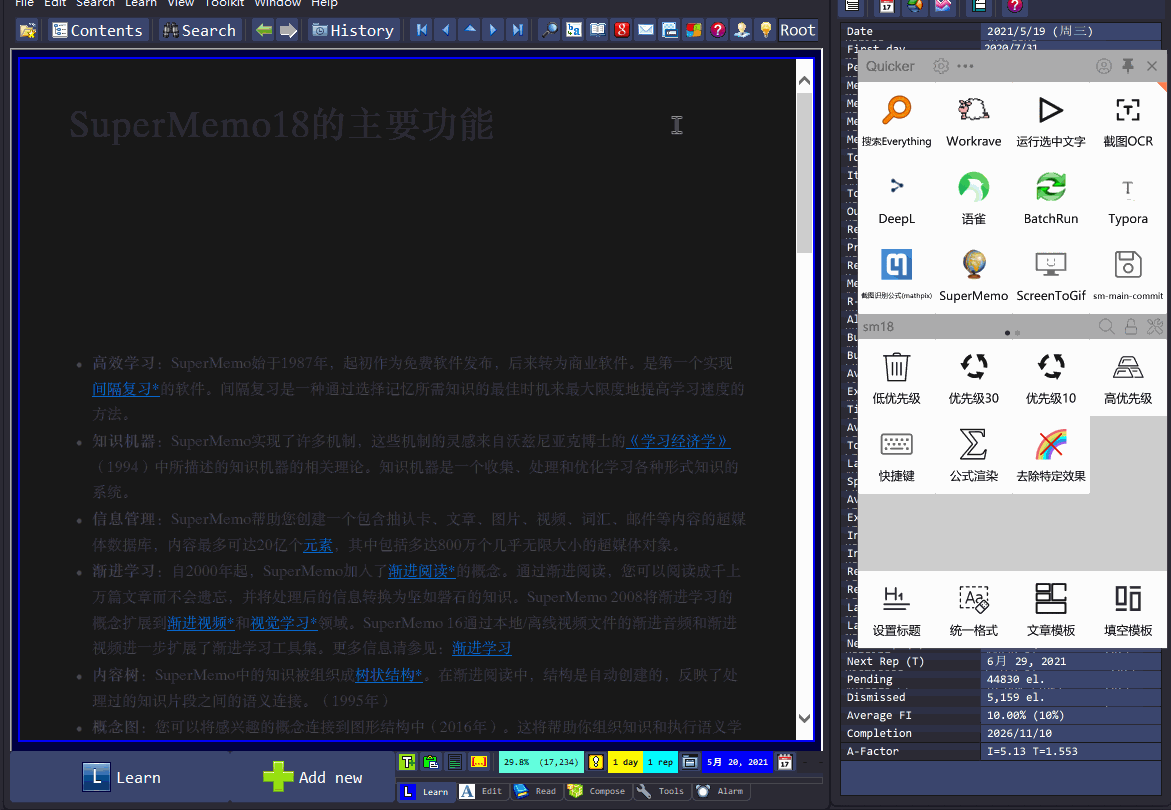
Task: Click the big Learn button
Action: (x=121, y=777)
